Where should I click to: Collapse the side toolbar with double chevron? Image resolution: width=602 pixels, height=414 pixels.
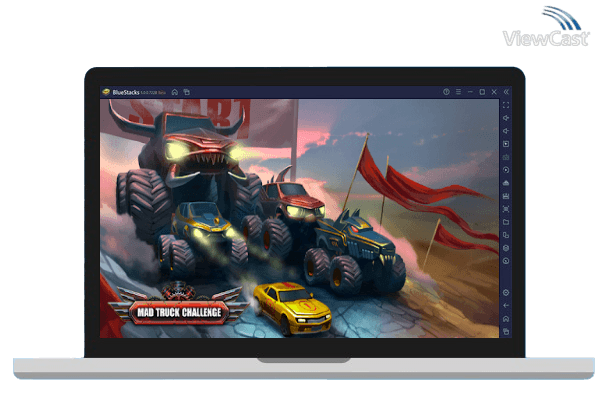pyautogui.click(x=506, y=92)
